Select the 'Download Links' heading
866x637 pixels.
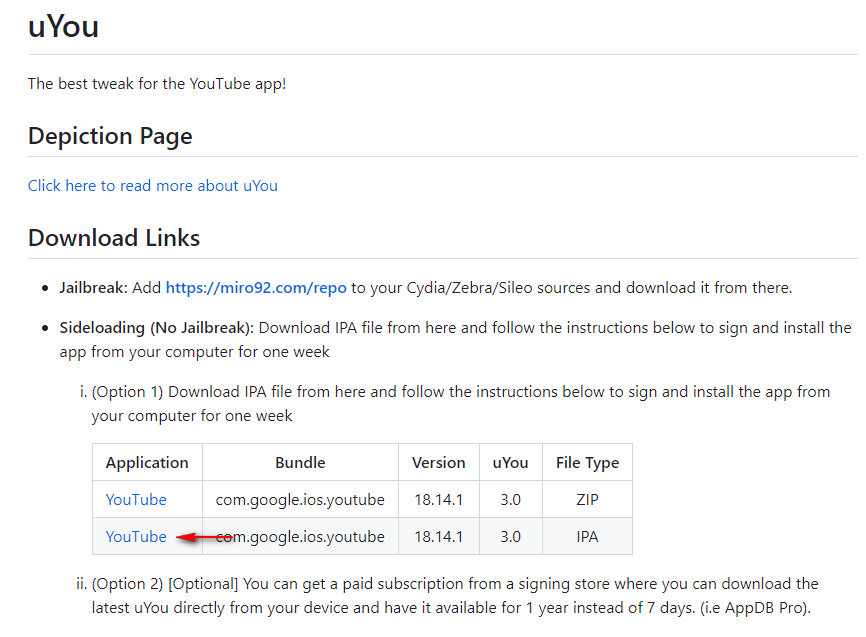click(x=114, y=238)
